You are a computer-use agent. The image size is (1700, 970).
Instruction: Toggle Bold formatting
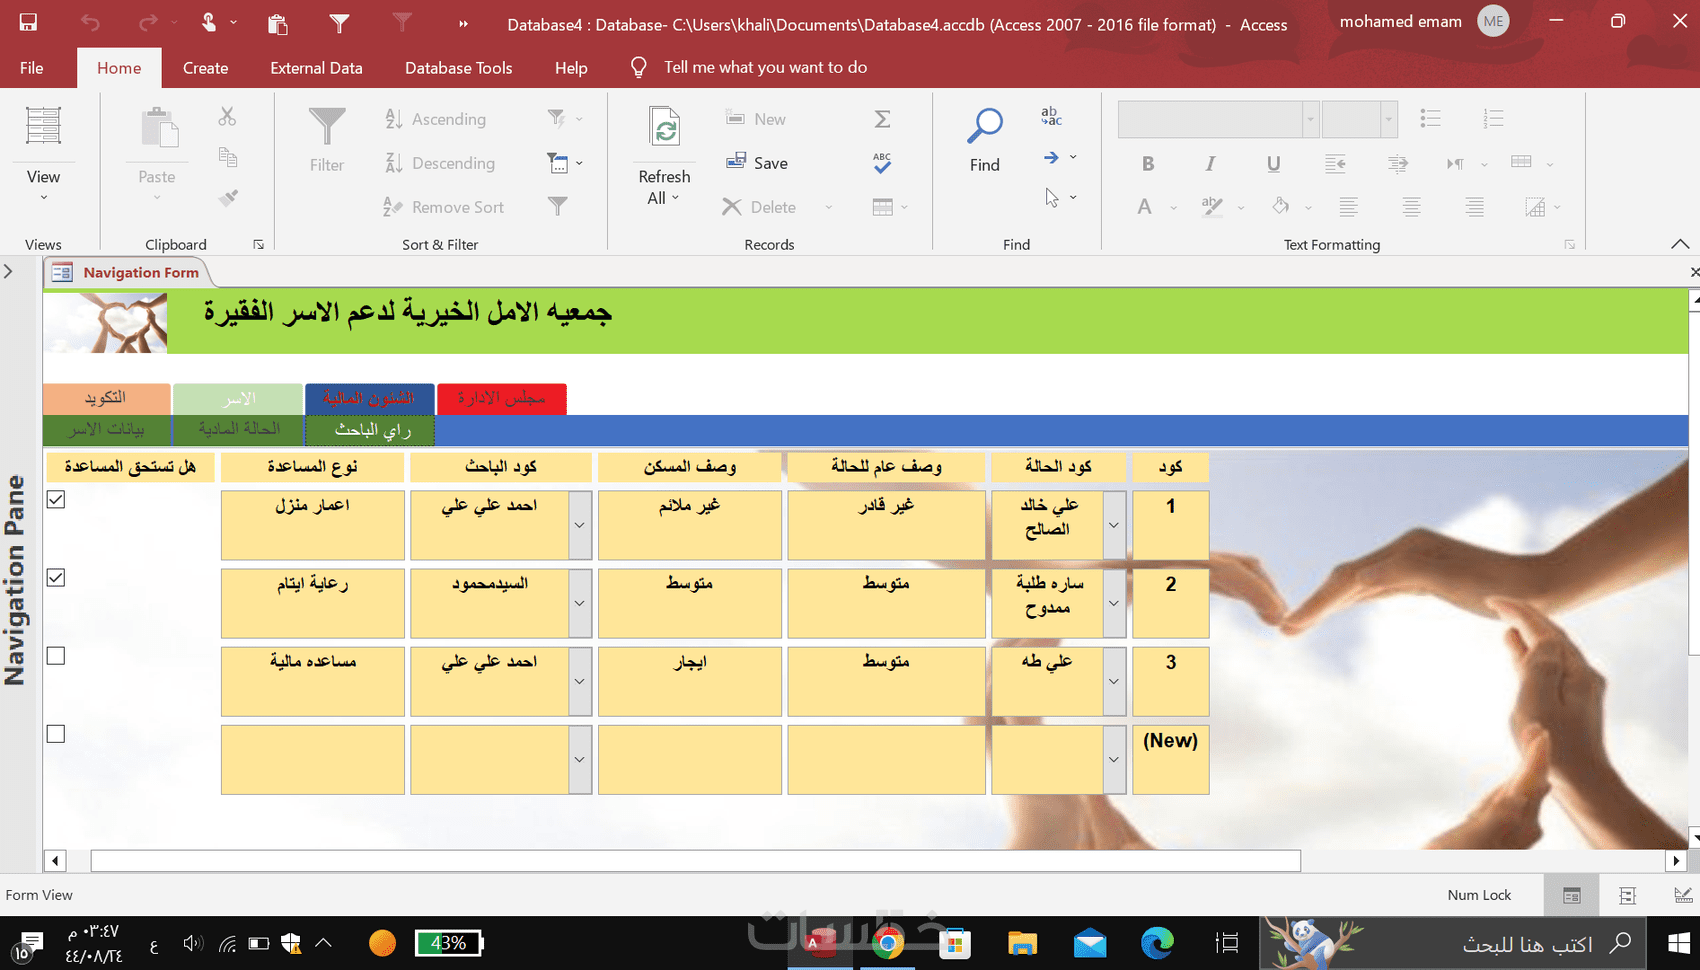point(1148,163)
